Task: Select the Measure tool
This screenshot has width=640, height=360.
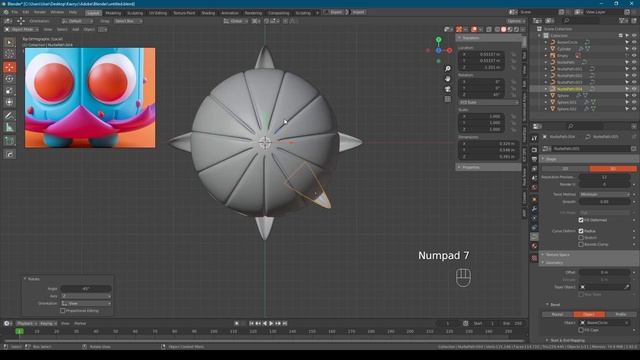Action: tap(9, 128)
